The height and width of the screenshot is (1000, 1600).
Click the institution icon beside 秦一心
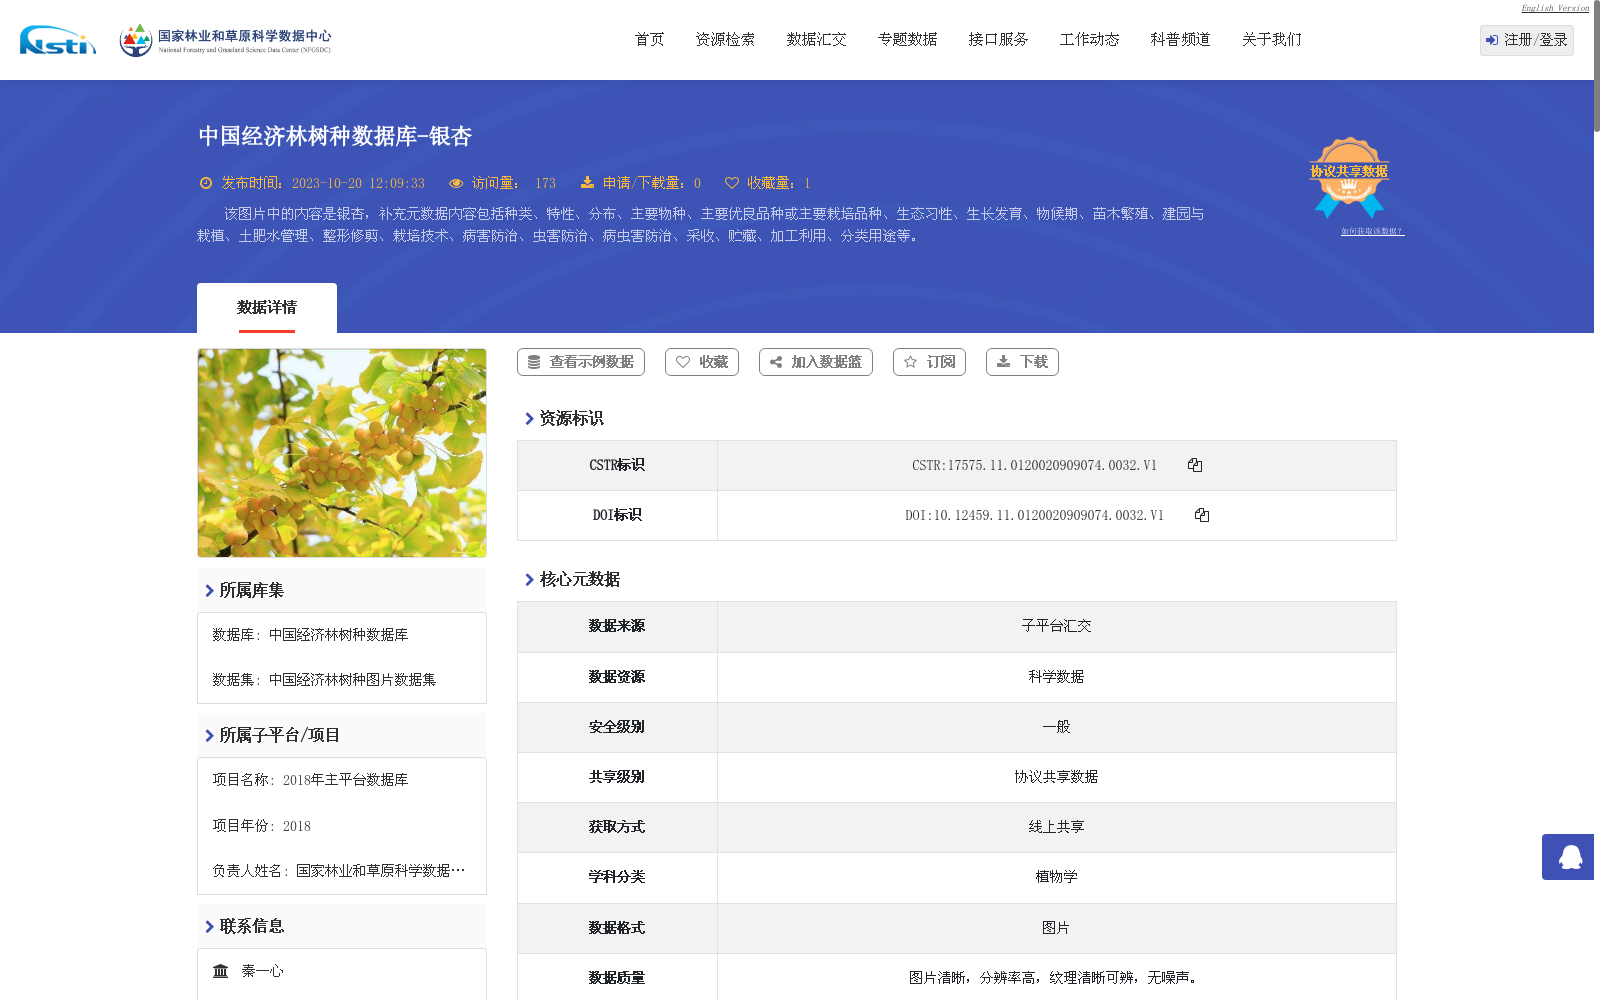(221, 971)
